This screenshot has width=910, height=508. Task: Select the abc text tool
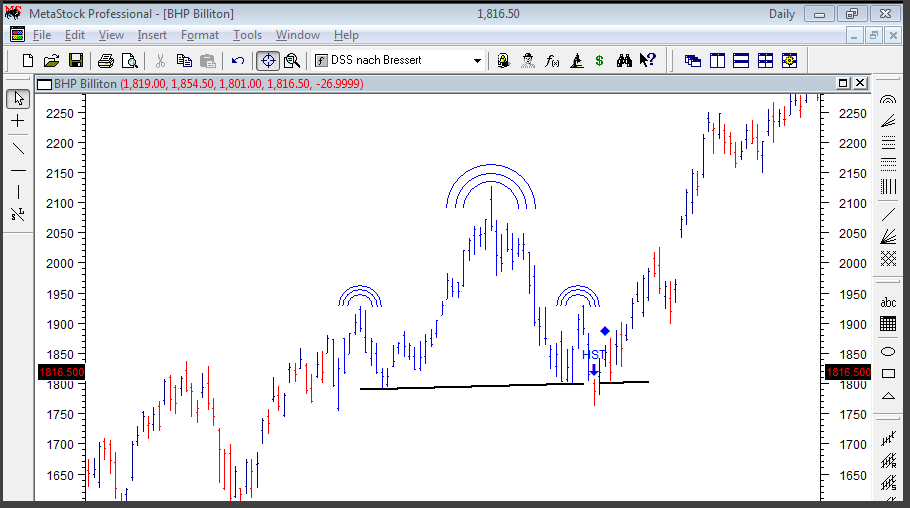click(888, 302)
